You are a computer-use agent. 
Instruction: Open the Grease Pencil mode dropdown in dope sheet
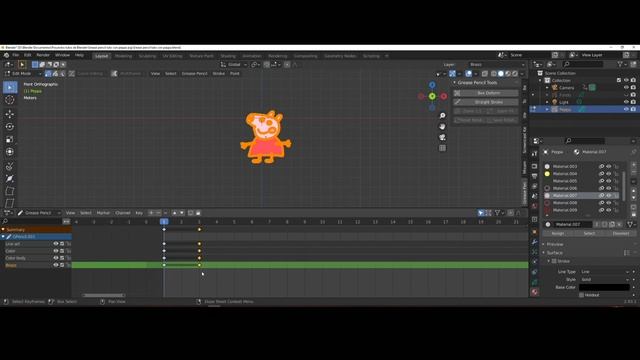pos(39,213)
